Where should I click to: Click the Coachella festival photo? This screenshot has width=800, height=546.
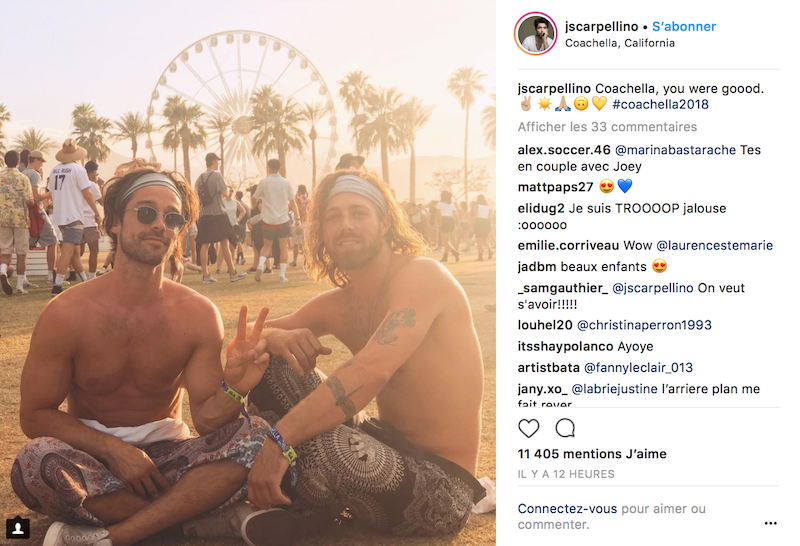(x=248, y=273)
